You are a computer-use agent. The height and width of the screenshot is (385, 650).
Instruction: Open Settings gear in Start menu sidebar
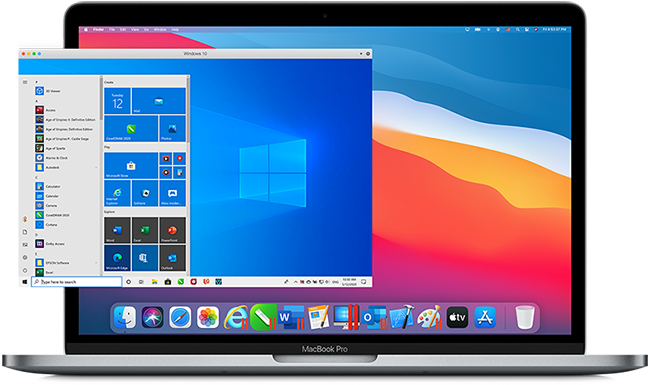coord(25,257)
